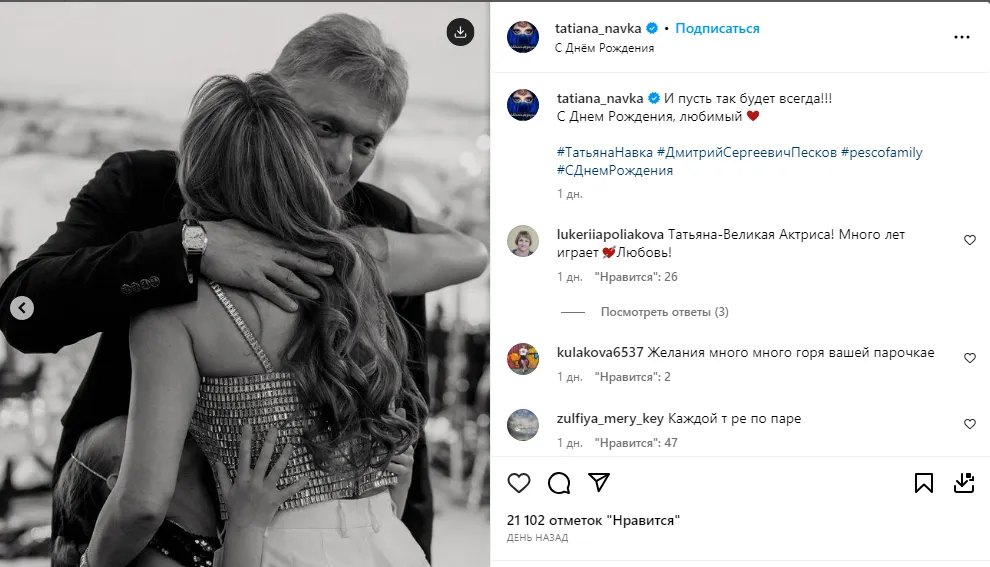Like lukeriiapoliakova's comment
This screenshot has height=567, width=990.
(969, 240)
